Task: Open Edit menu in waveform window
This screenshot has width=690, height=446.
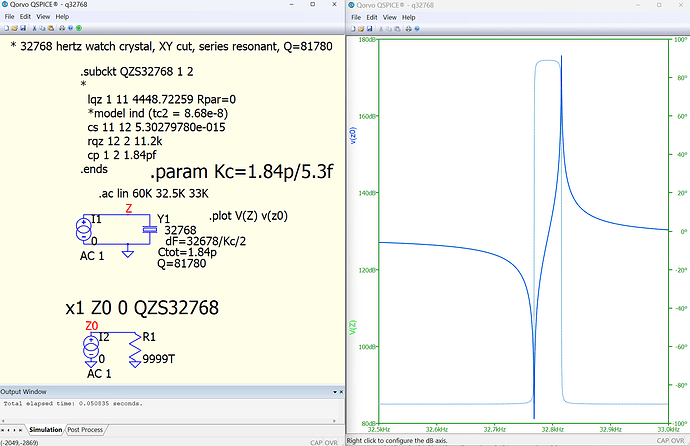Action: (x=372, y=18)
